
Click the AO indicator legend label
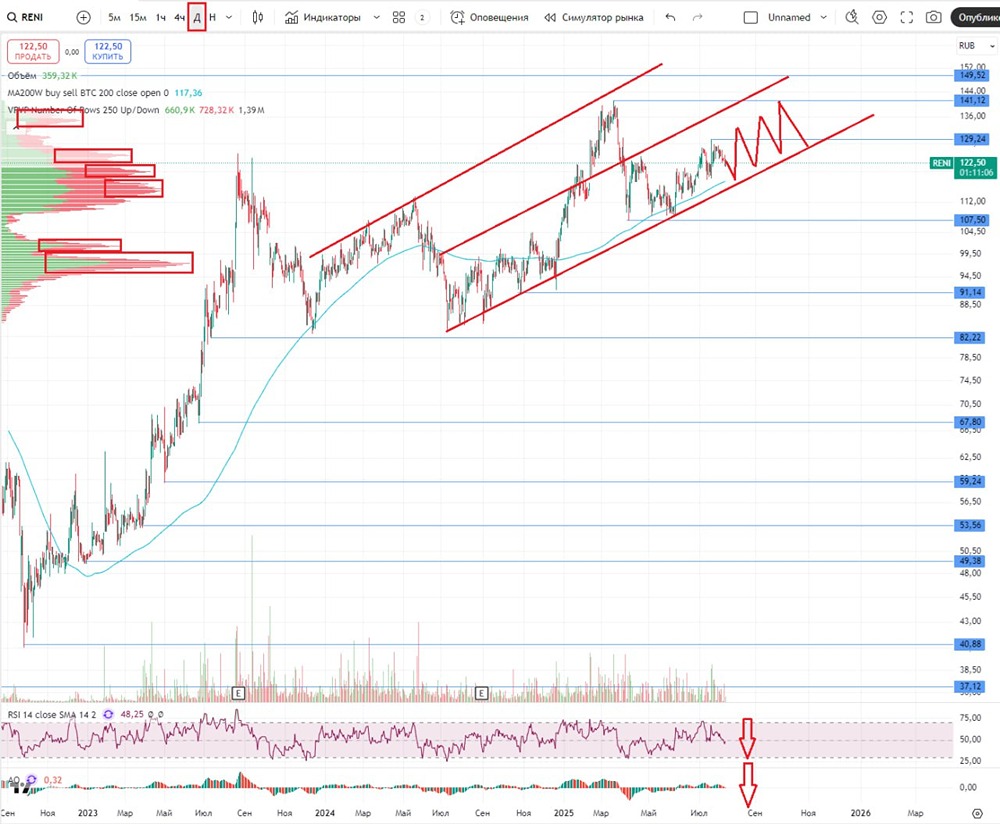[x=12, y=780]
